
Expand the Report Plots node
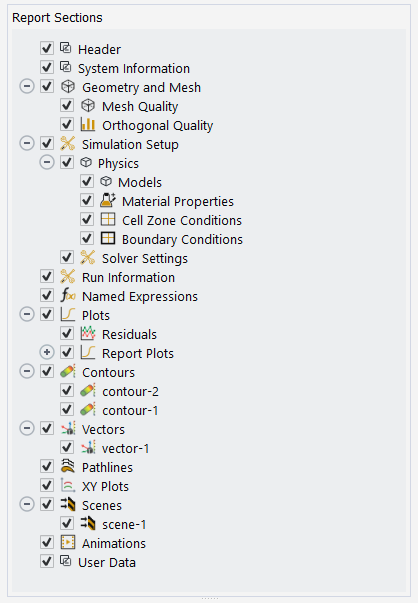pyautogui.click(x=47, y=352)
